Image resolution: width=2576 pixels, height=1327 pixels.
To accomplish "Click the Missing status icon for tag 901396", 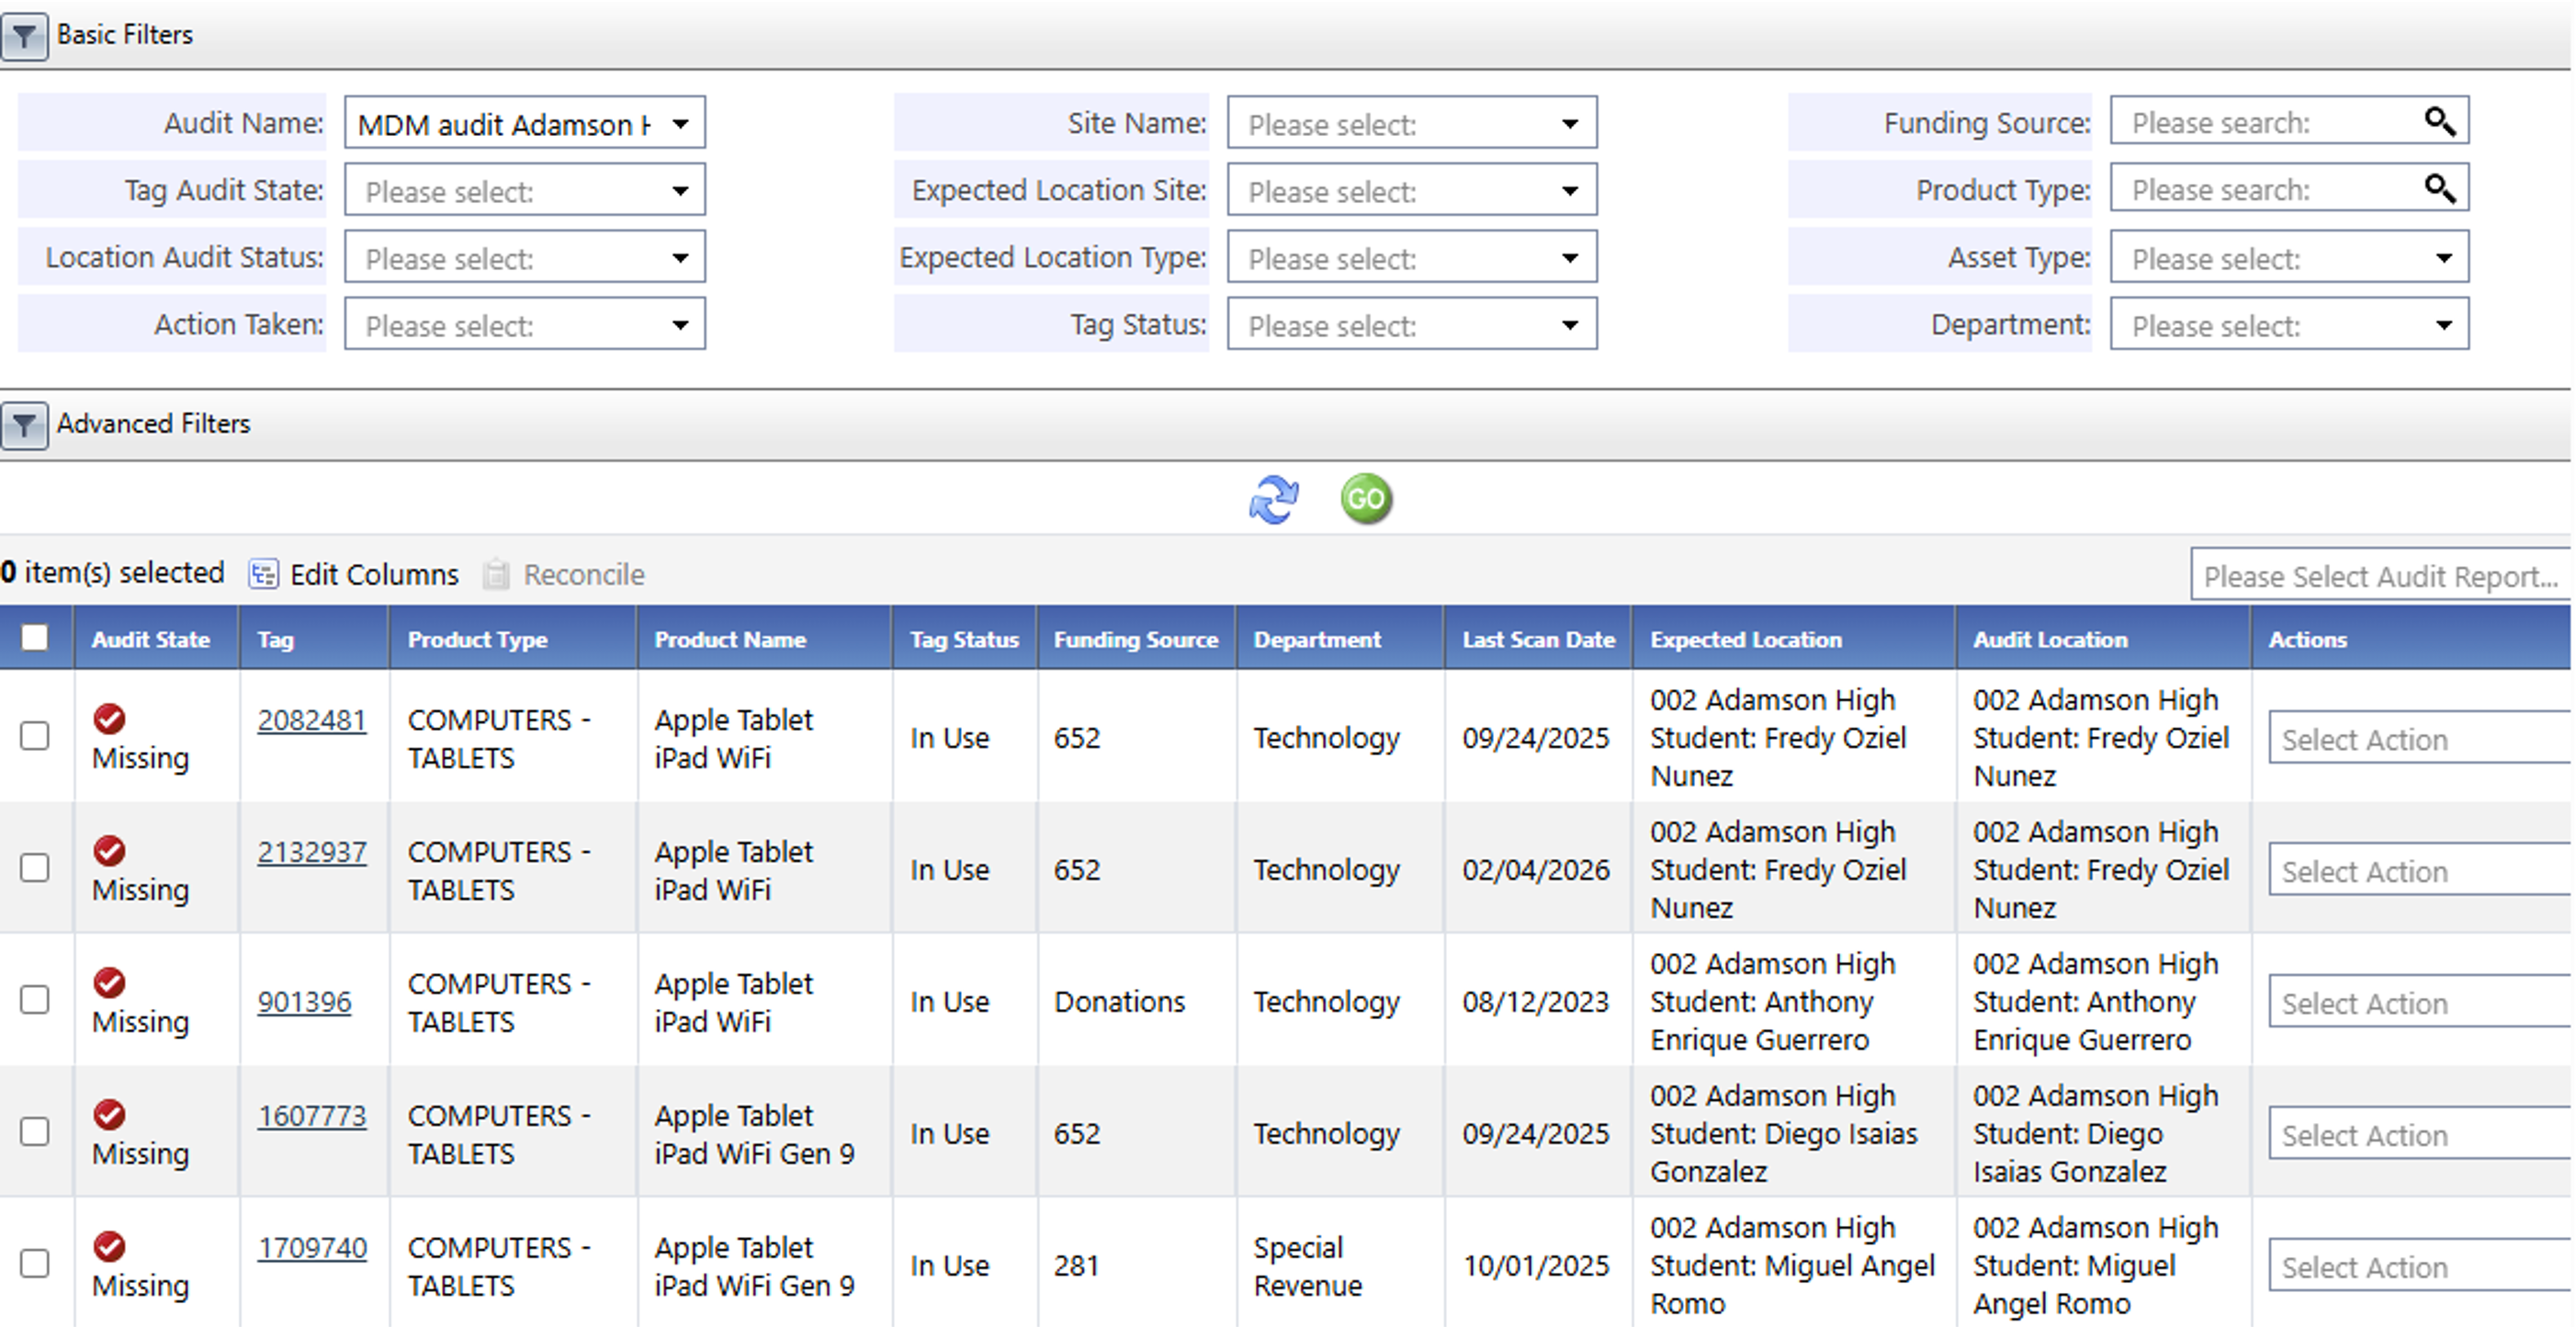I will 109,982.
